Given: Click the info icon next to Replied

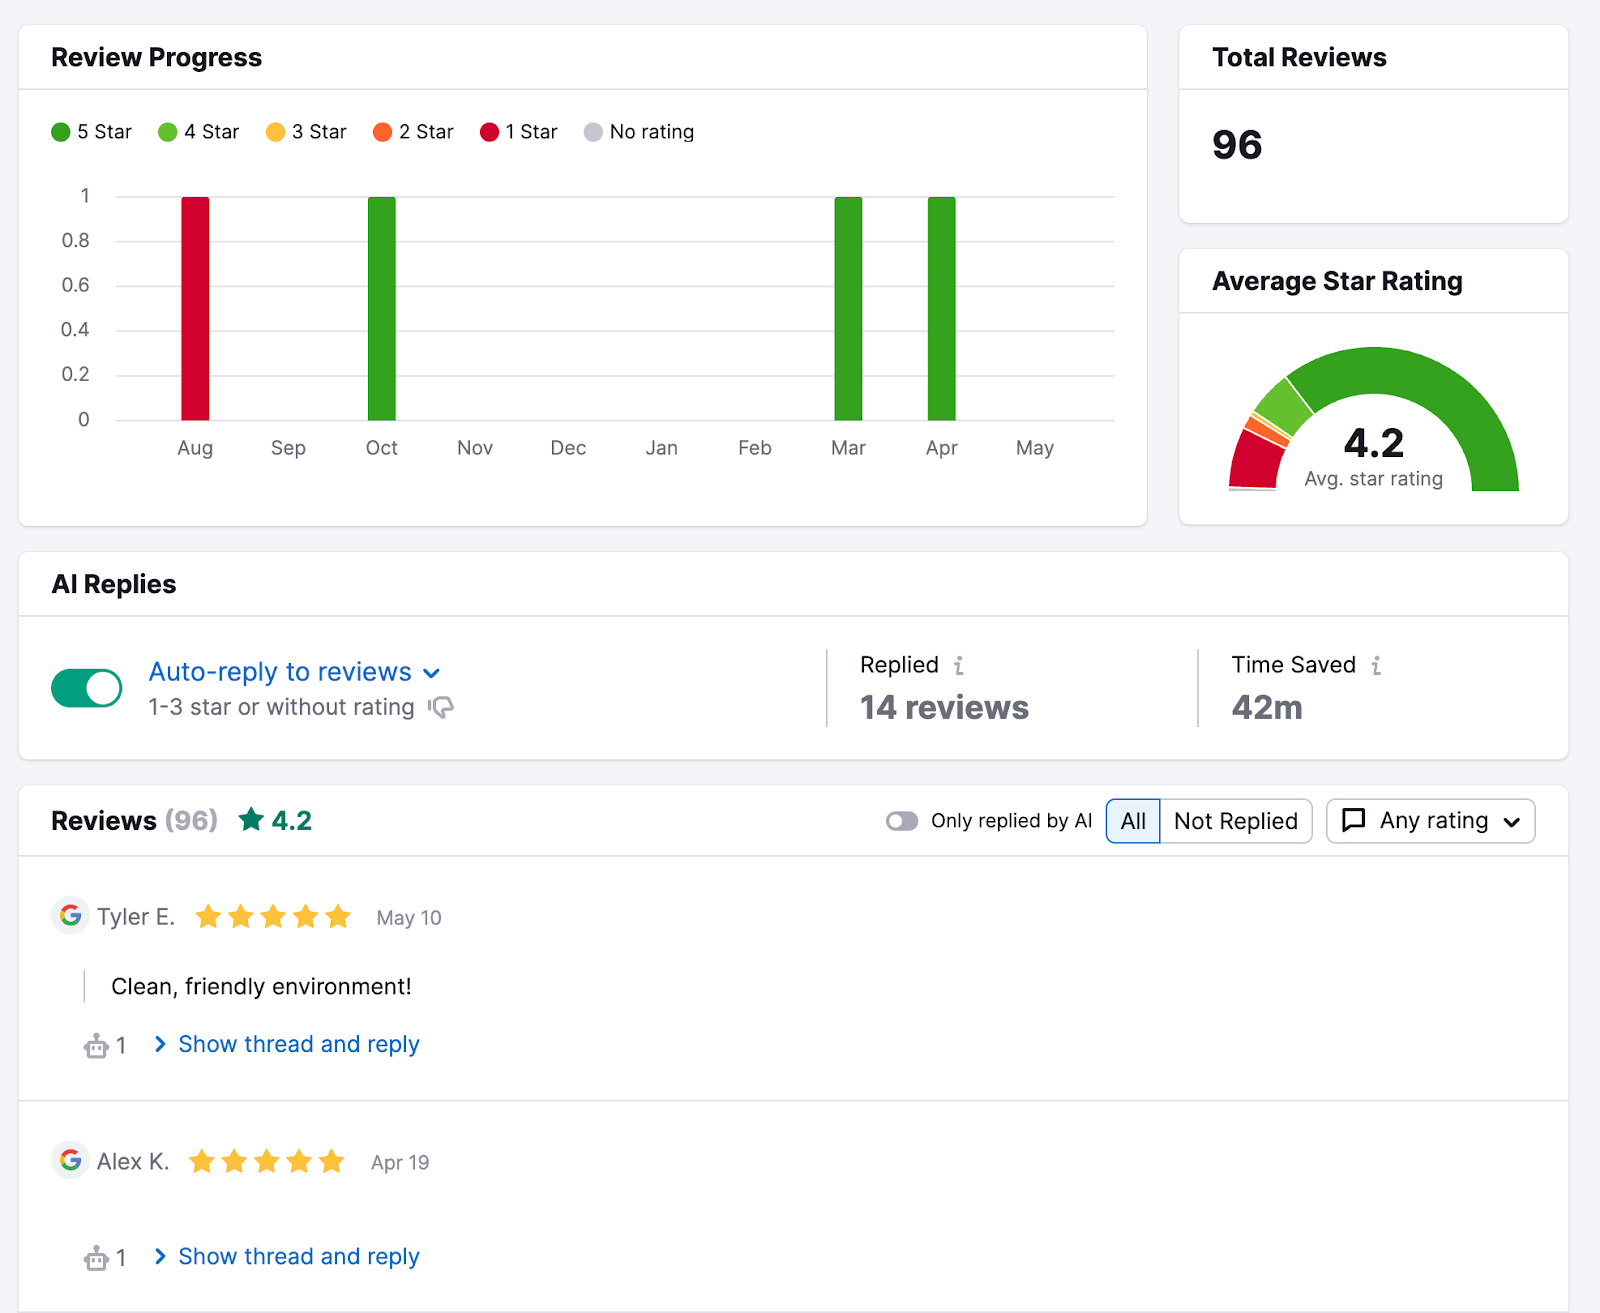Looking at the screenshot, I should [x=958, y=664].
